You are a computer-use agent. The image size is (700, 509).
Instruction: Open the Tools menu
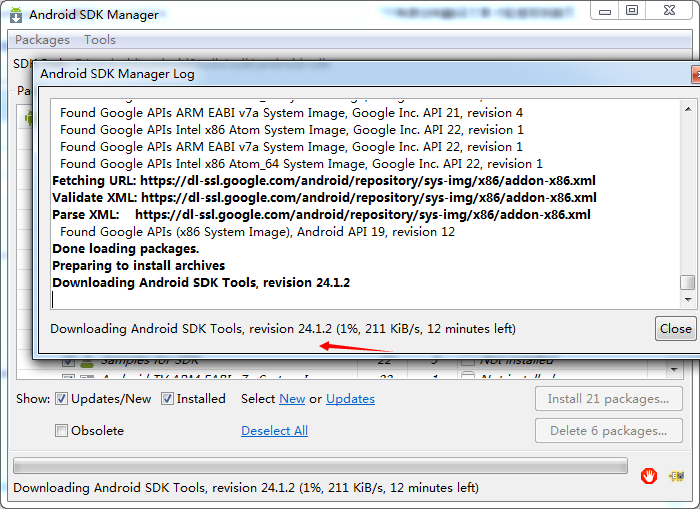100,40
